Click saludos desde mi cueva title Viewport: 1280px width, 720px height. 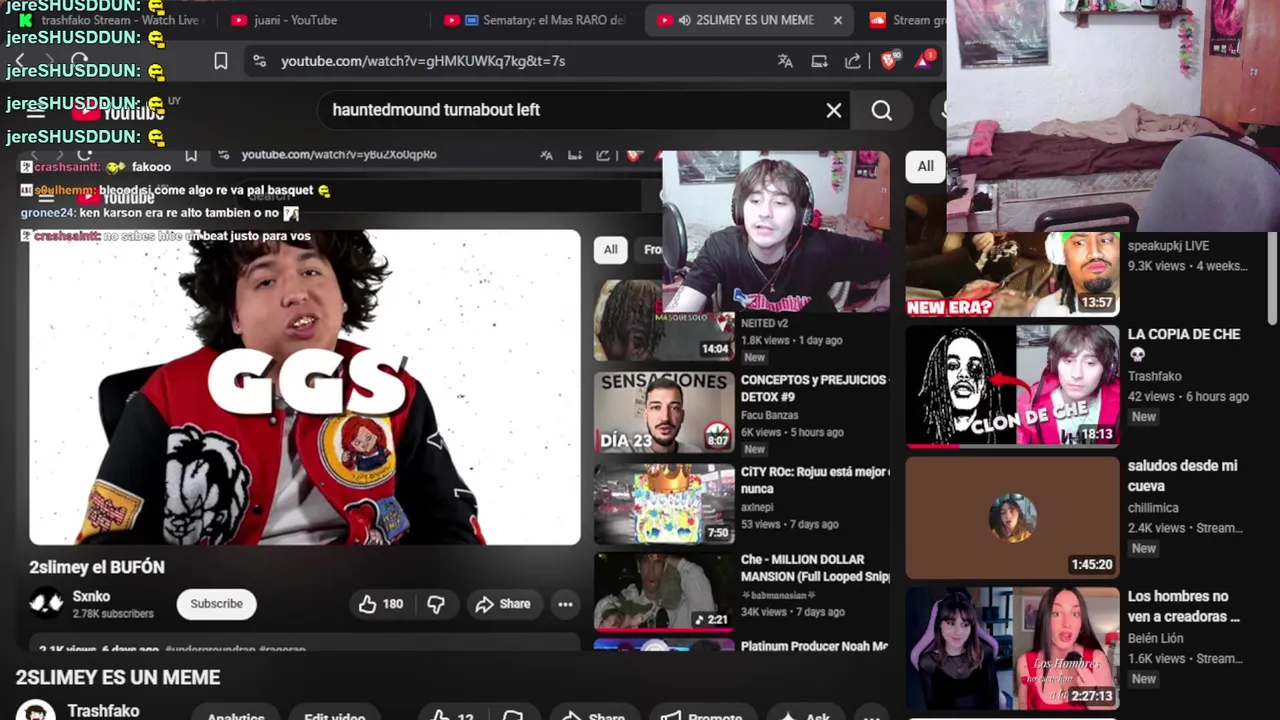click(x=1182, y=476)
